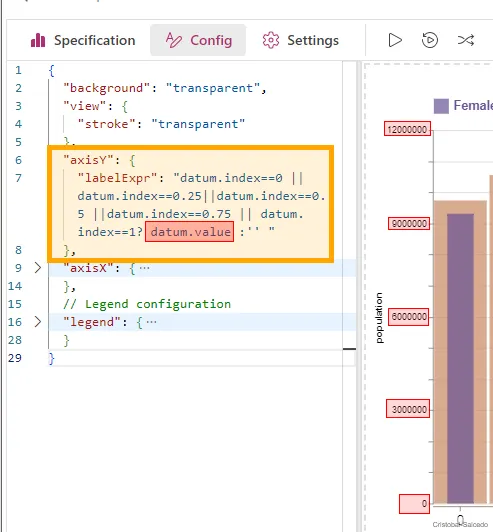Open the Settings tab
Image resolution: width=493 pixels, height=532 pixels.
300,40
